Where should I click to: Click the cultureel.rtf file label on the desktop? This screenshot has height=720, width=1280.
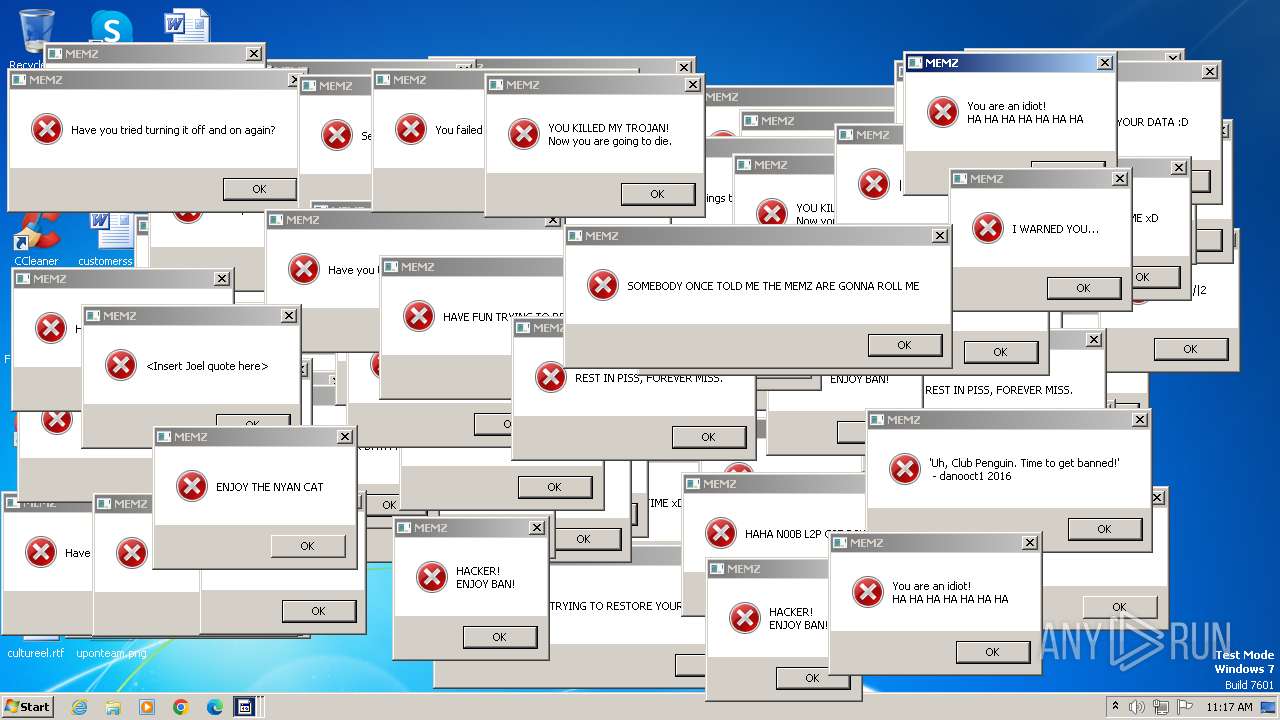point(35,653)
